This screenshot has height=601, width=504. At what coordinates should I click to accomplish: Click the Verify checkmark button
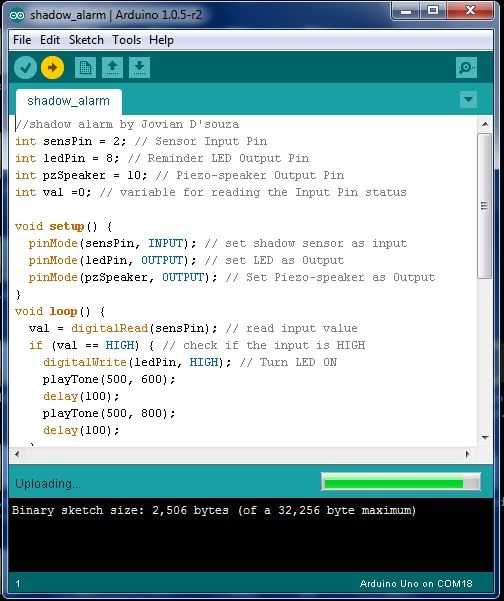click(x=25, y=68)
